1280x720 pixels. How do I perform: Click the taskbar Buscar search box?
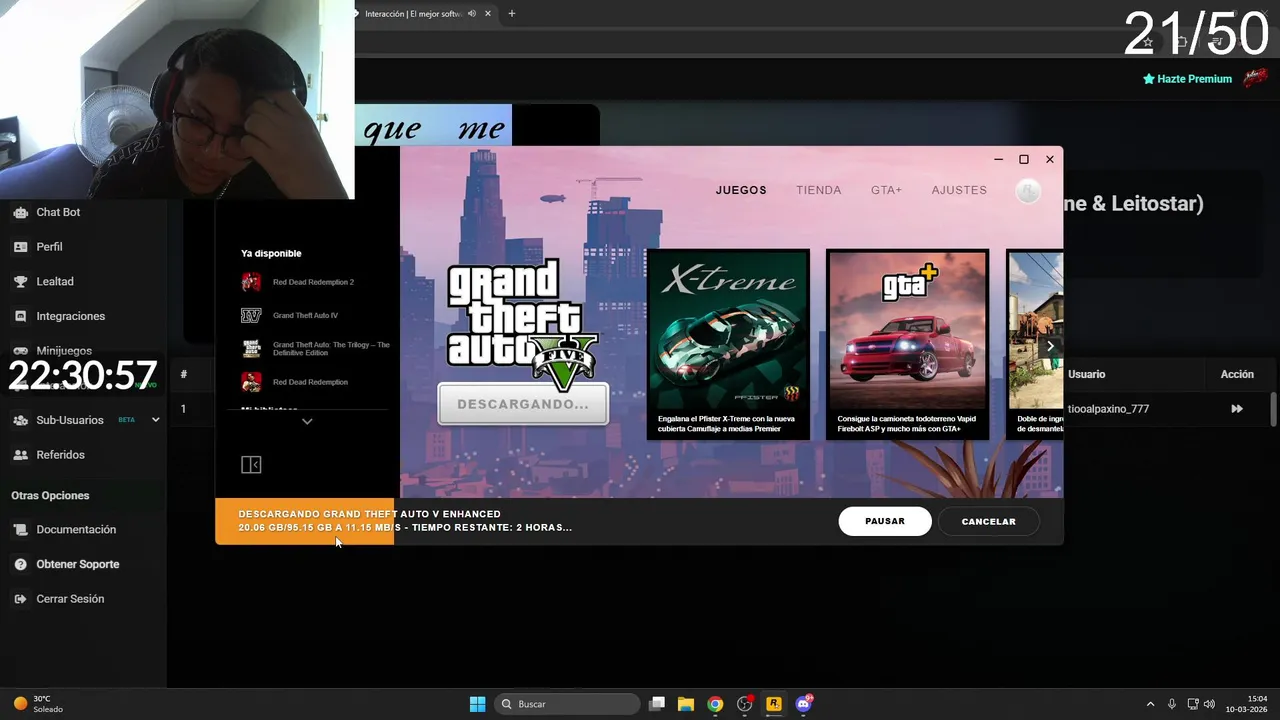pyautogui.click(x=568, y=704)
